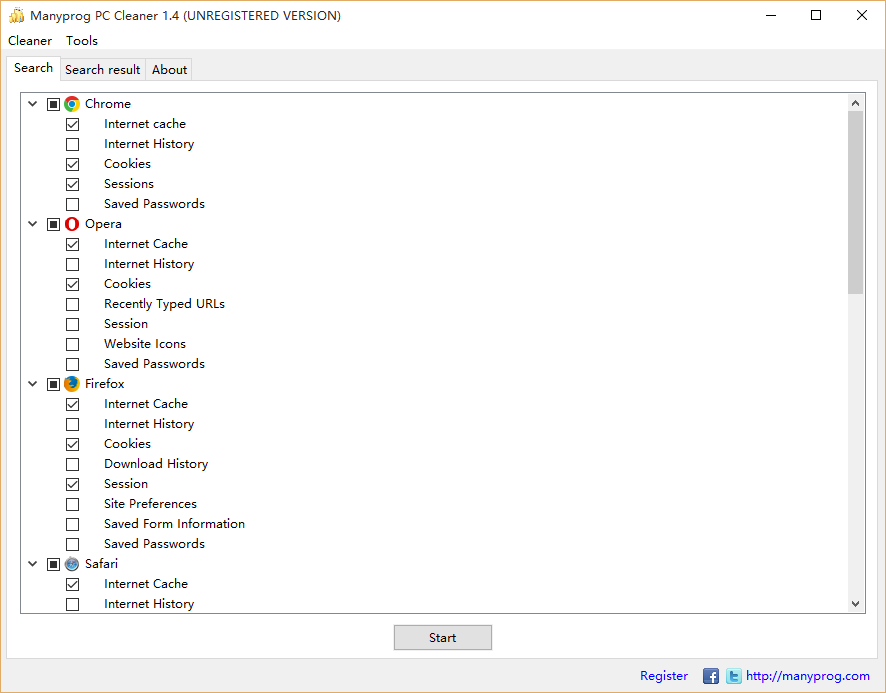
Task: Click the Saved Form Information text
Action: click(175, 524)
